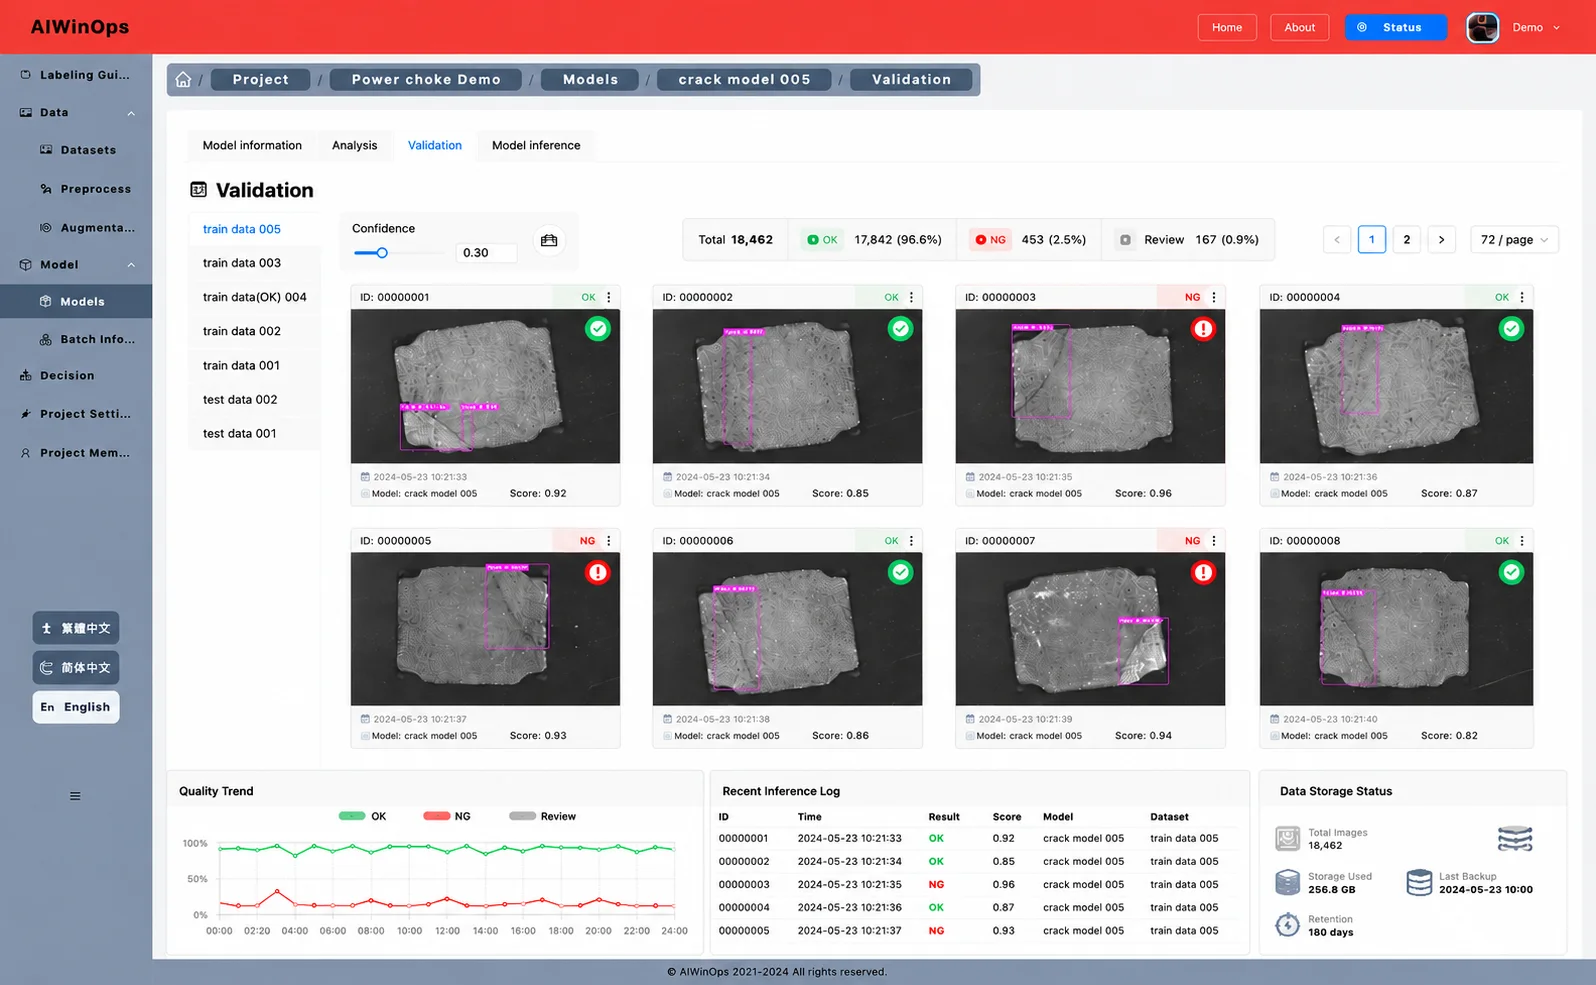Click the Project Settings sidebar icon
Viewport: 1596px width, 985px height.
[x=26, y=414]
